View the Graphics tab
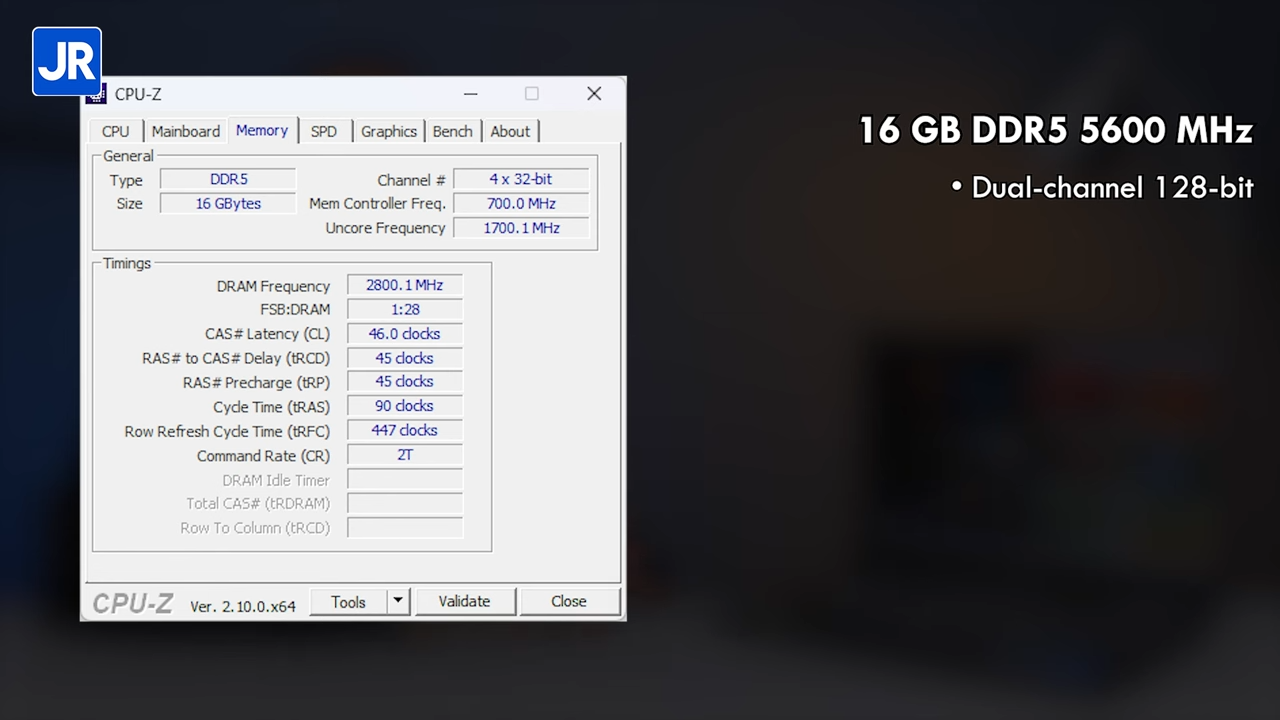The image size is (1280, 720). tap(388, 131)
